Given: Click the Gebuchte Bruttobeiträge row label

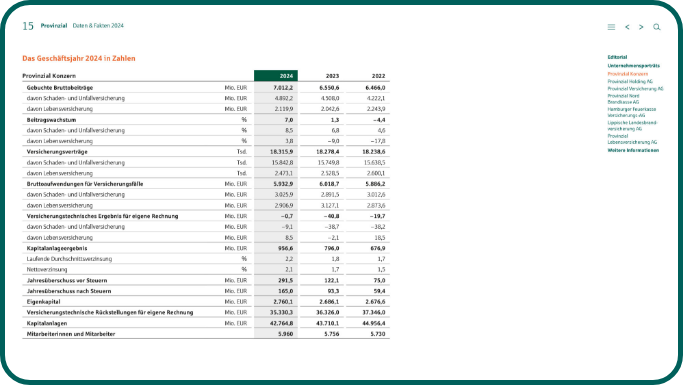Looking at the screenshot, I should coord(60,88).
